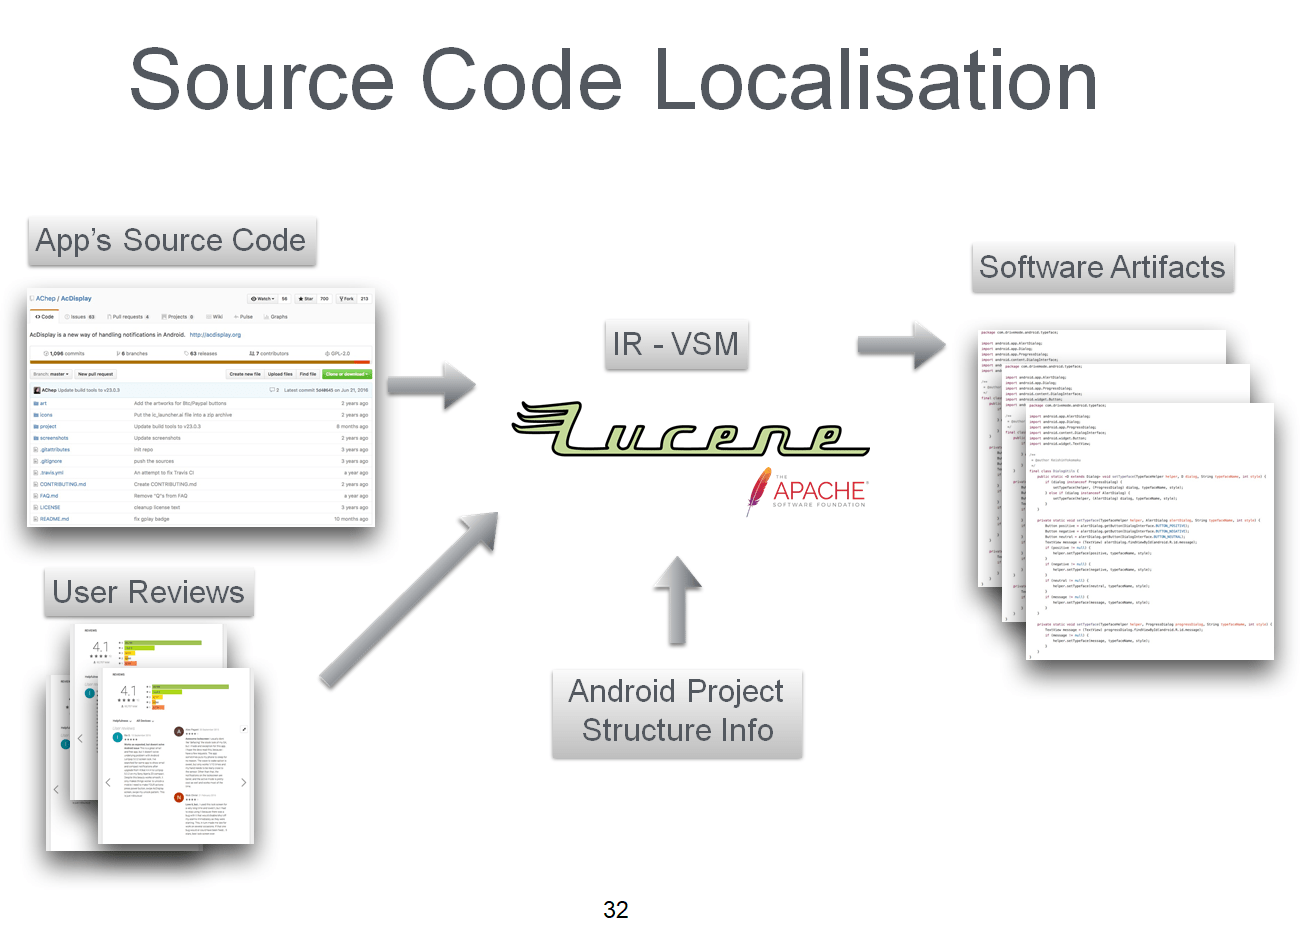
Task: Select the Code tab
Action: click(44, 317)
